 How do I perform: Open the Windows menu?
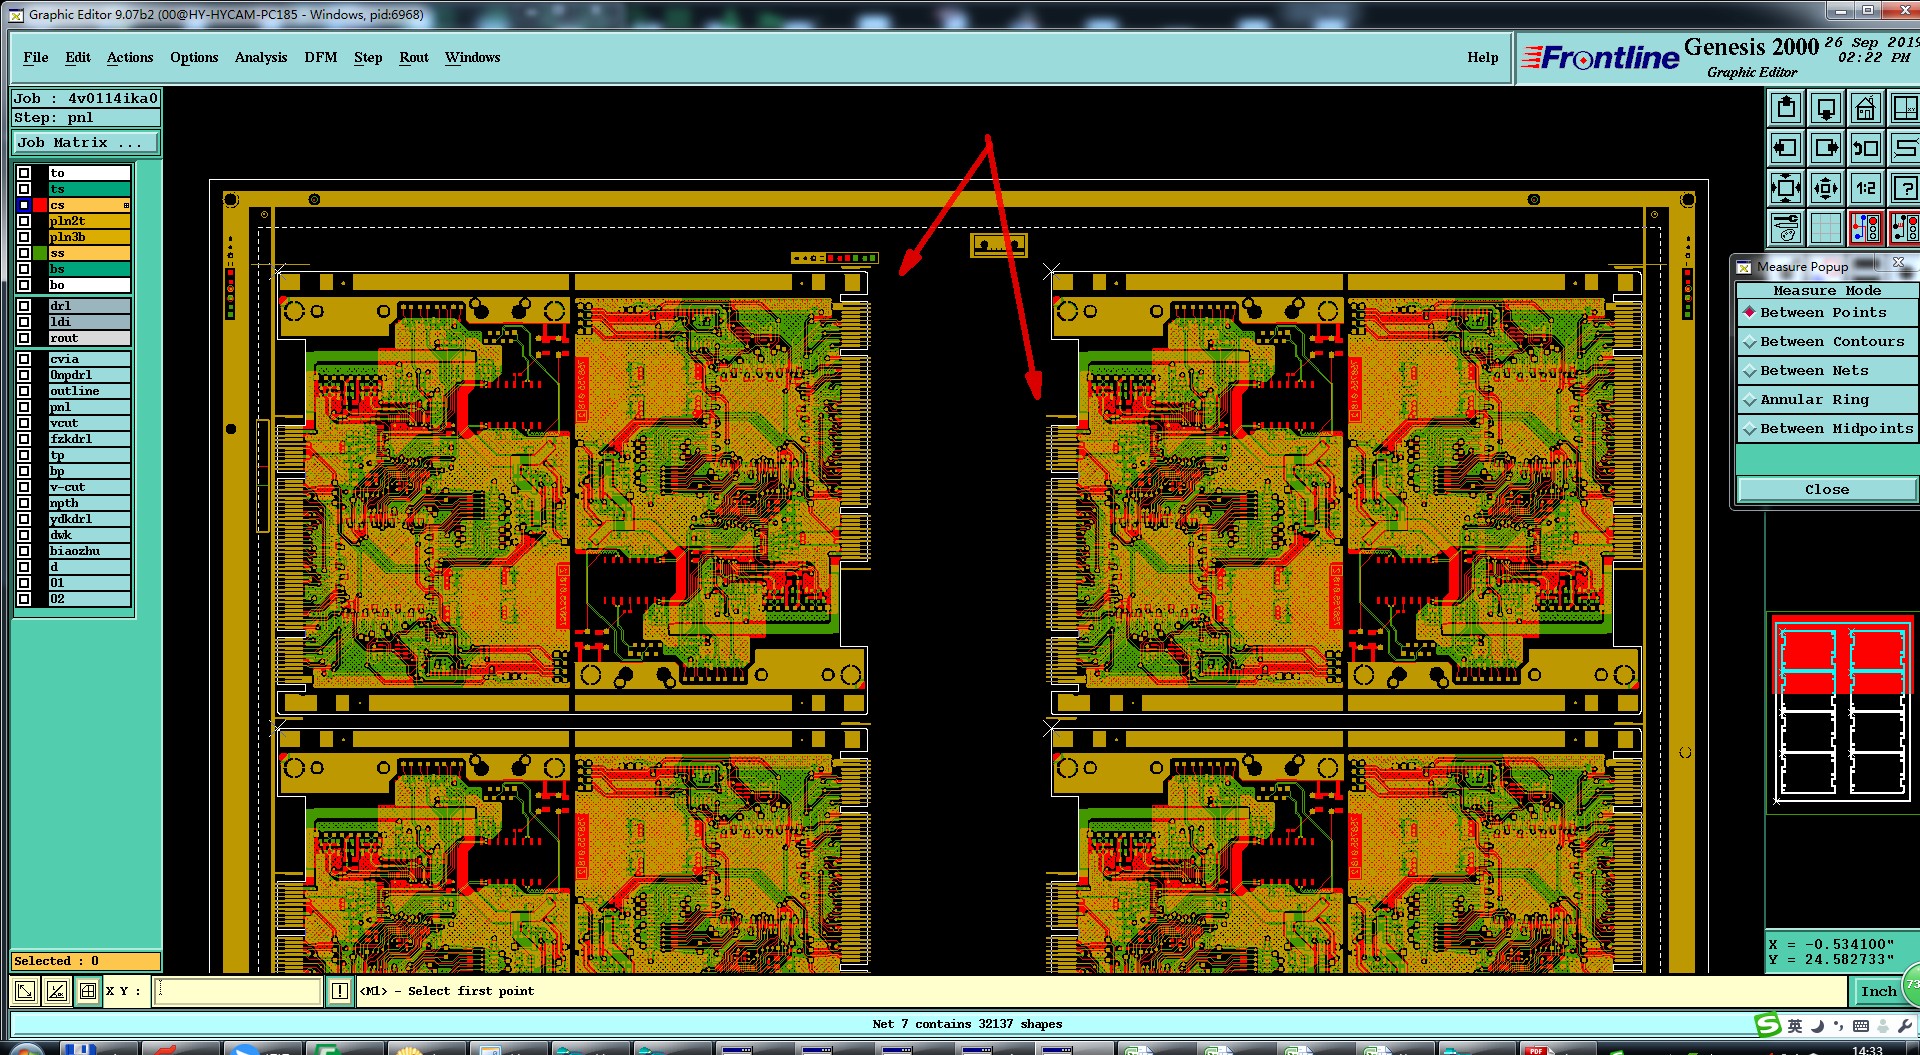pos(473,57)
